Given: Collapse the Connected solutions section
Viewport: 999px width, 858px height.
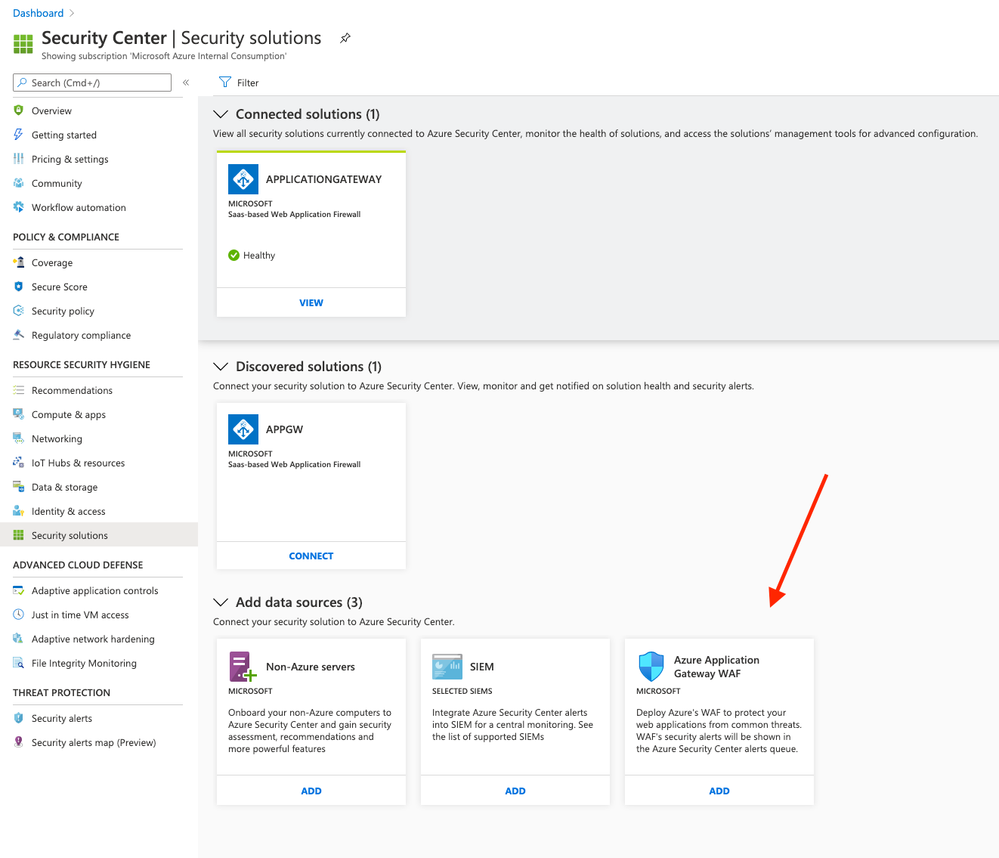Looking at the screenshot, I should pos(220,114).
